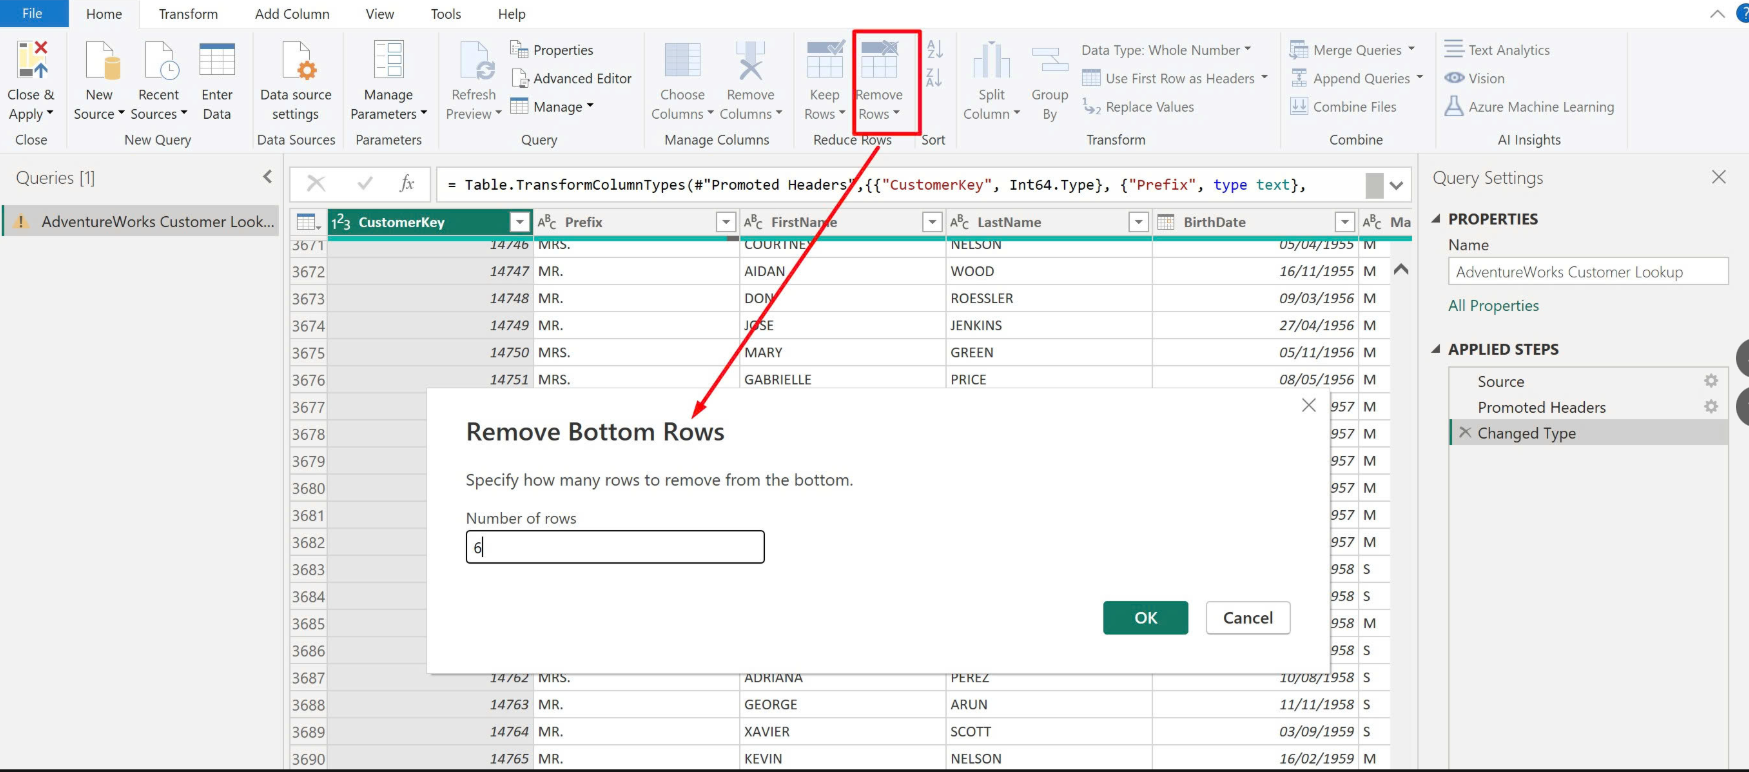
Task: Collapse the Queries pane
Action: pos(267,177)
